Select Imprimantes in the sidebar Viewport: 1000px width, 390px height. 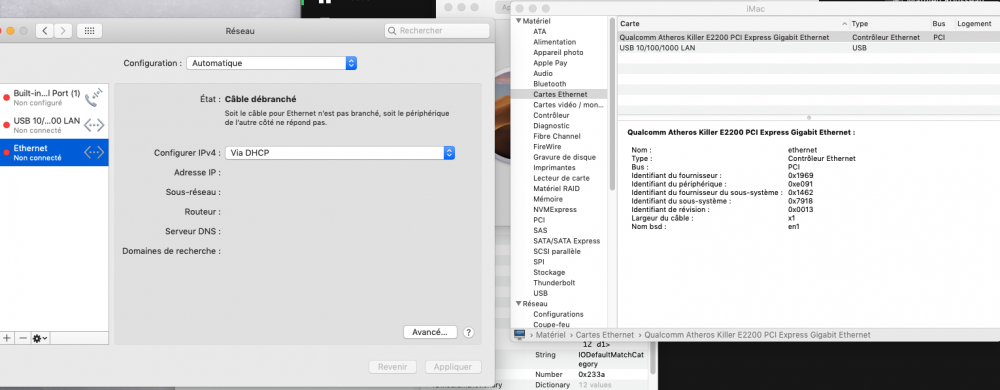coord(554,168)
